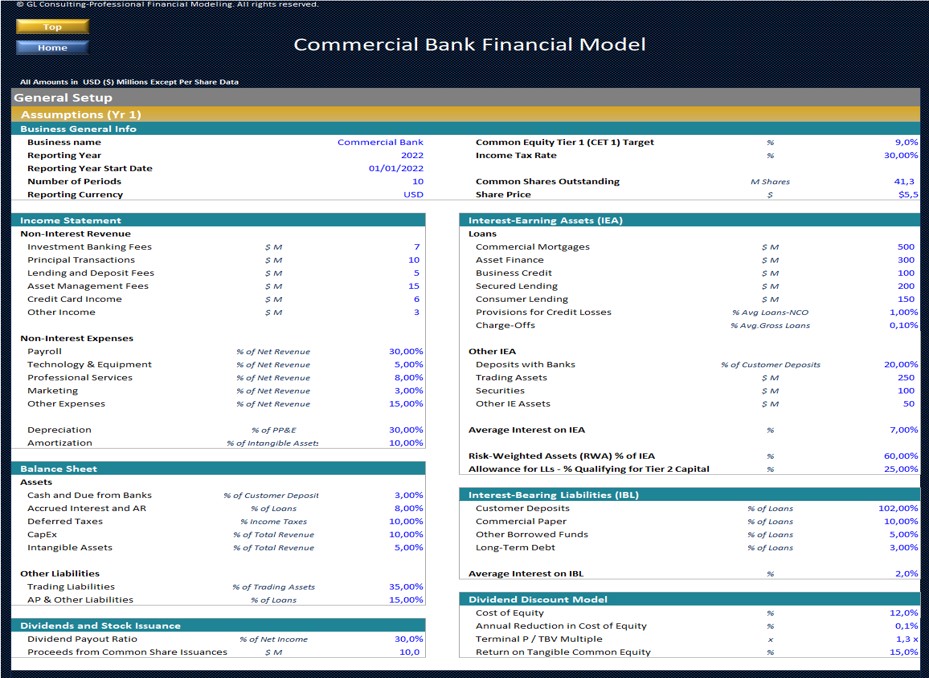
Task: Expand the Assumptions (Yr 1) section header
Action: (x=465, y=114)
